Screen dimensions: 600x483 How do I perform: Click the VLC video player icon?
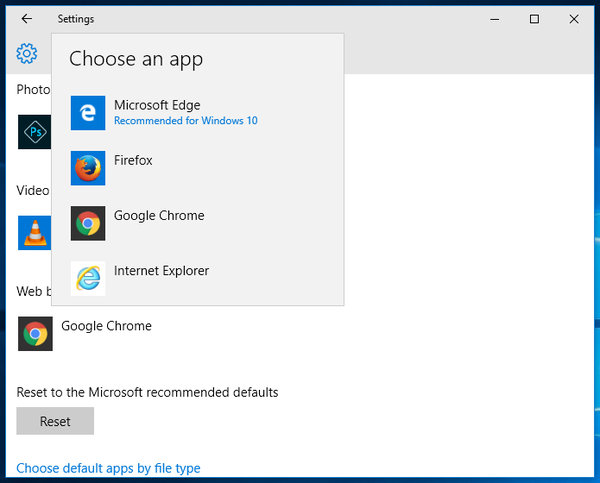[x=34, y=233]
